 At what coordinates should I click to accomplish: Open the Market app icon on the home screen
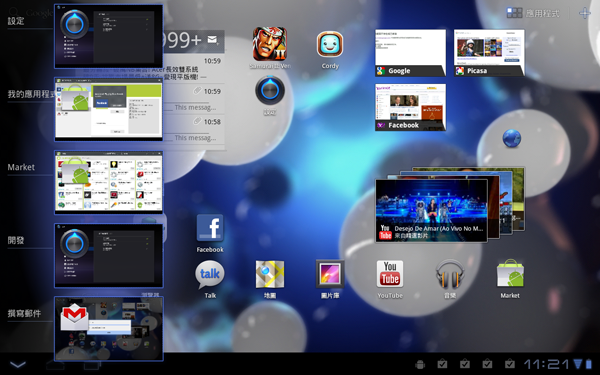(510, 273)
